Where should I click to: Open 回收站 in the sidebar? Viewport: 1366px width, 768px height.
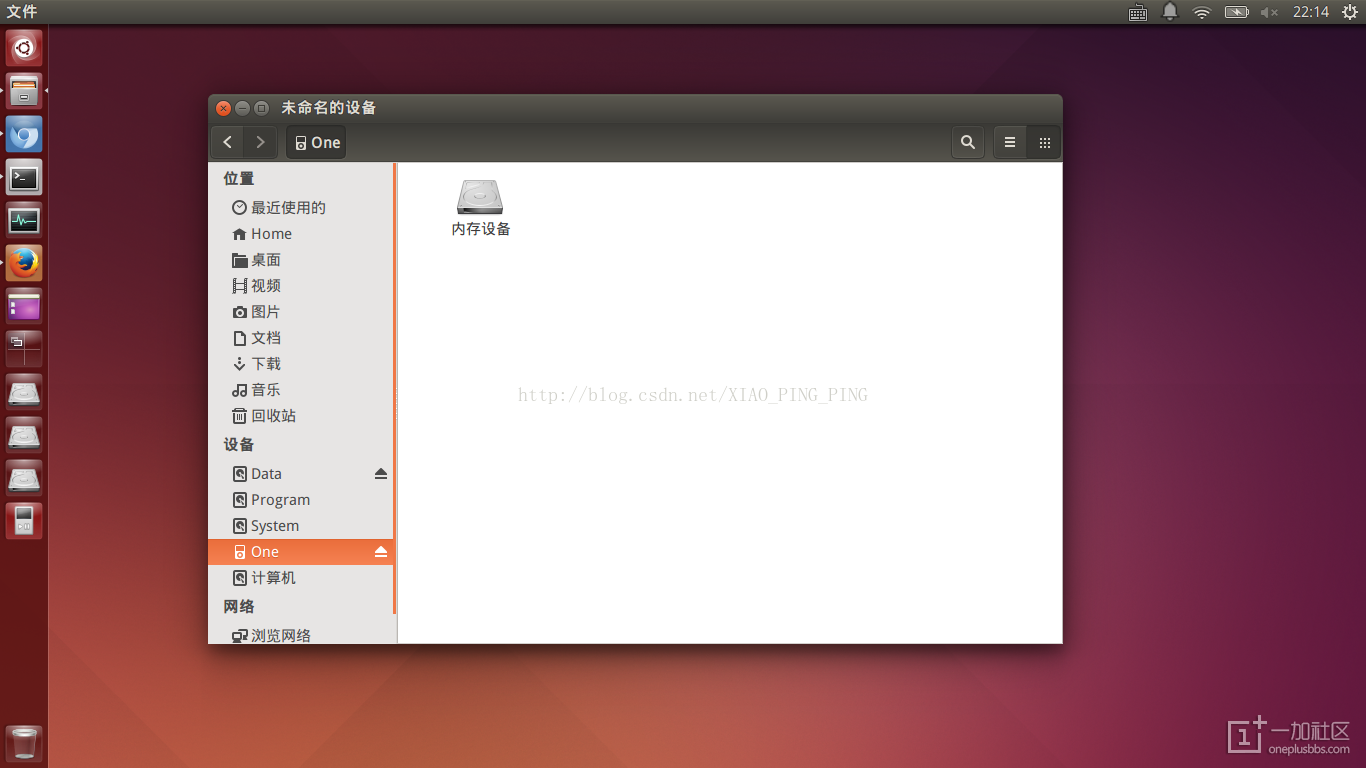(x=301, y=415)
